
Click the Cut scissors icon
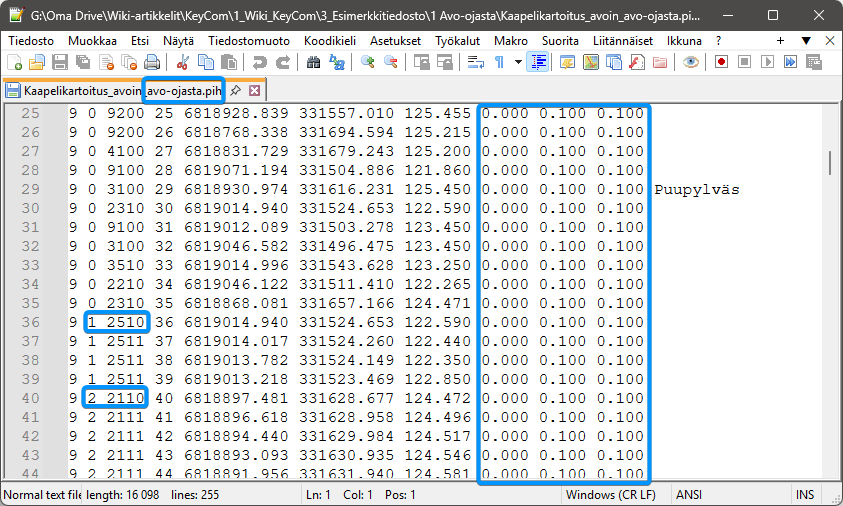pos(183,62)
